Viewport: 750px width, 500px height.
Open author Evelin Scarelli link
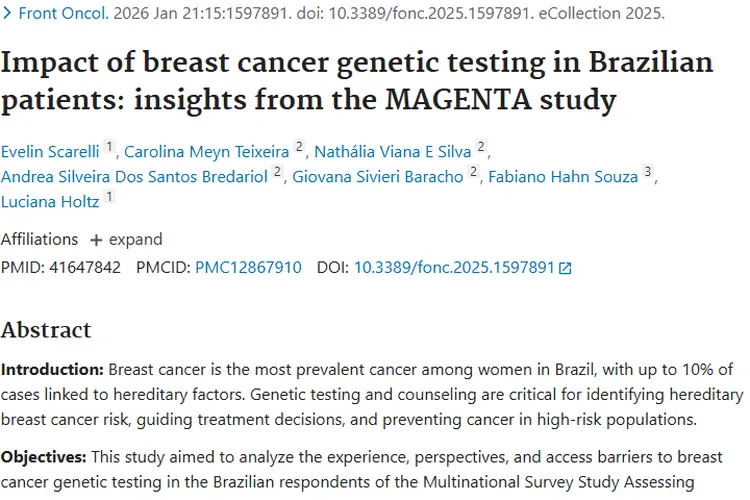click(50, 152)
